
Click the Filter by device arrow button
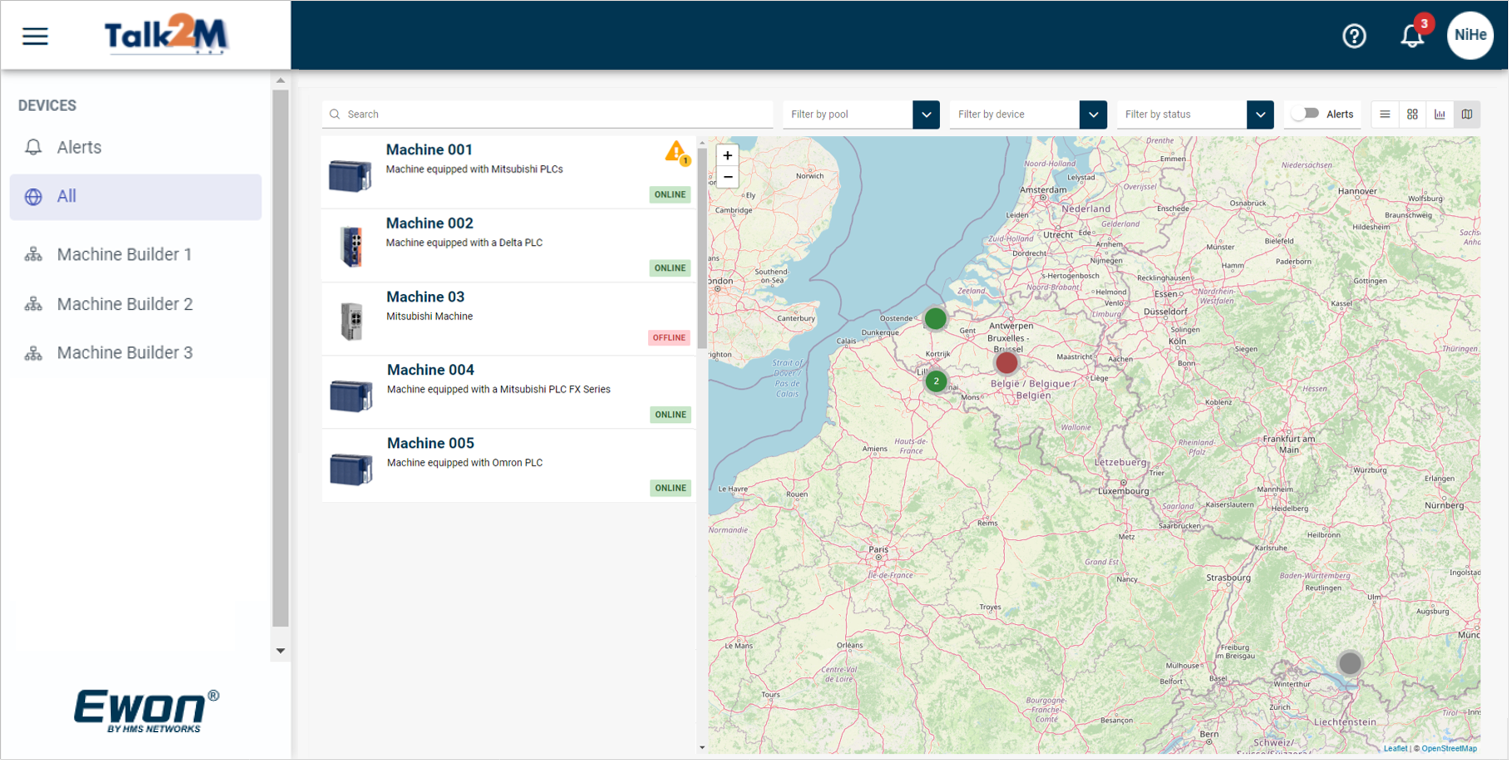tap(1094, 114)
